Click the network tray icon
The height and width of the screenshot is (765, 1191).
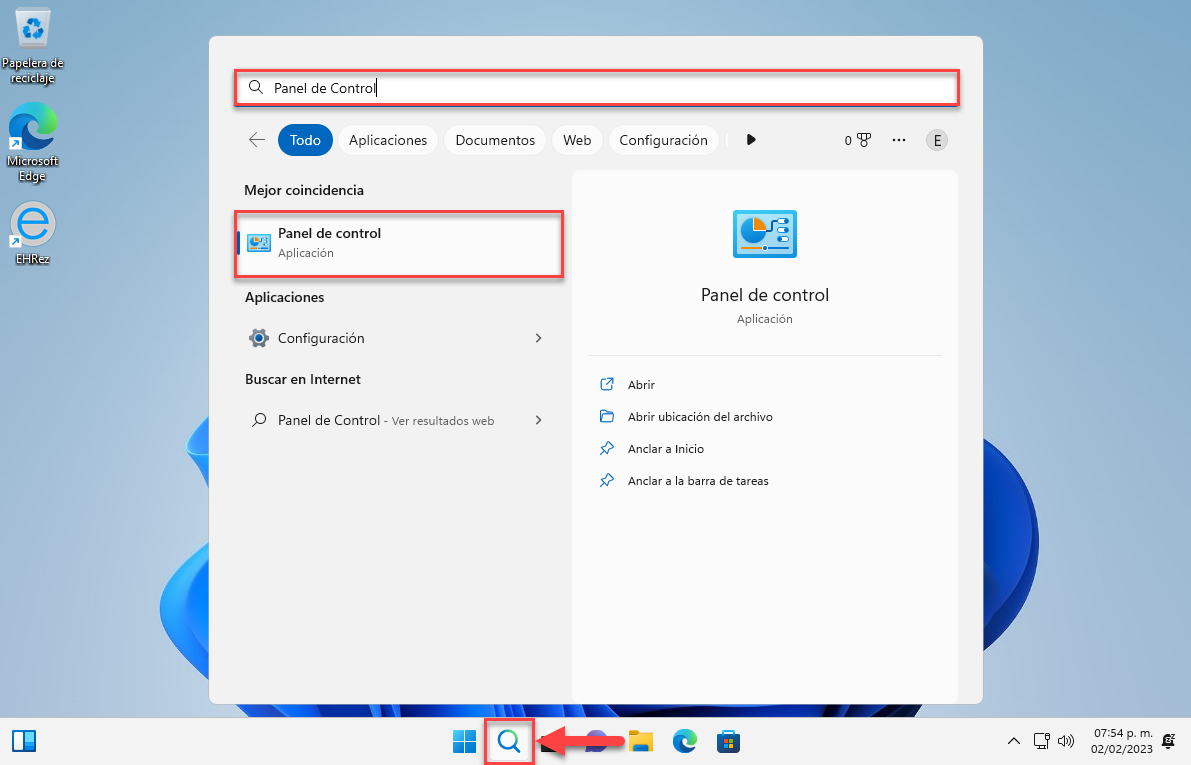[x=1041, y=741]
